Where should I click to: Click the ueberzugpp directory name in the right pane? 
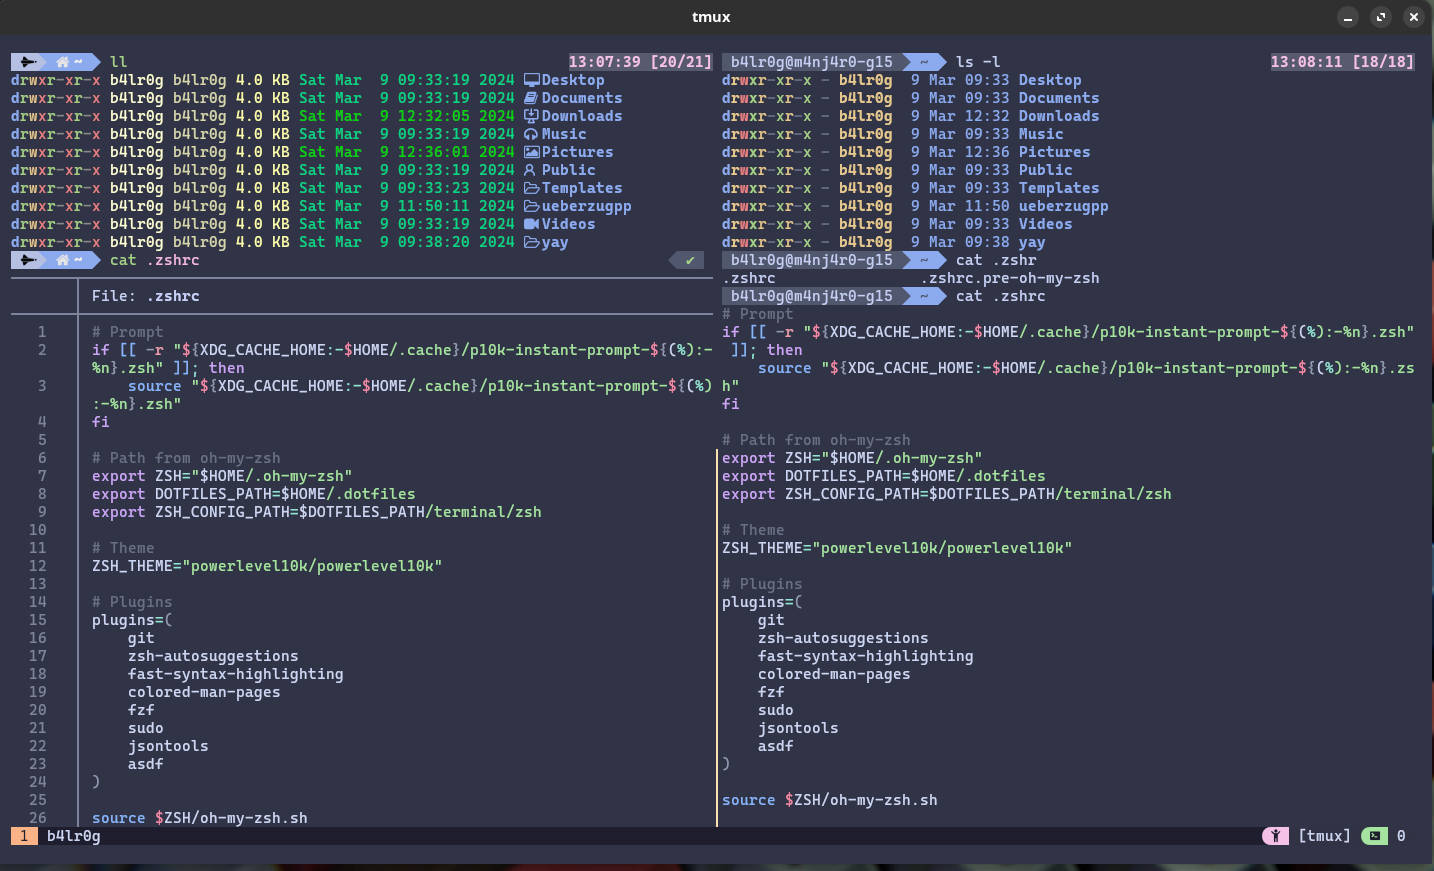pos(1064,206)
